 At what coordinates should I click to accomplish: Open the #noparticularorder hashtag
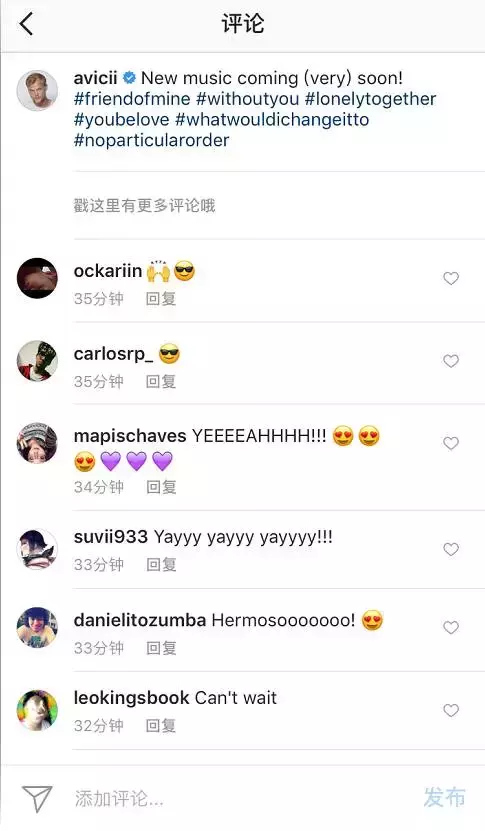point(152,140)
